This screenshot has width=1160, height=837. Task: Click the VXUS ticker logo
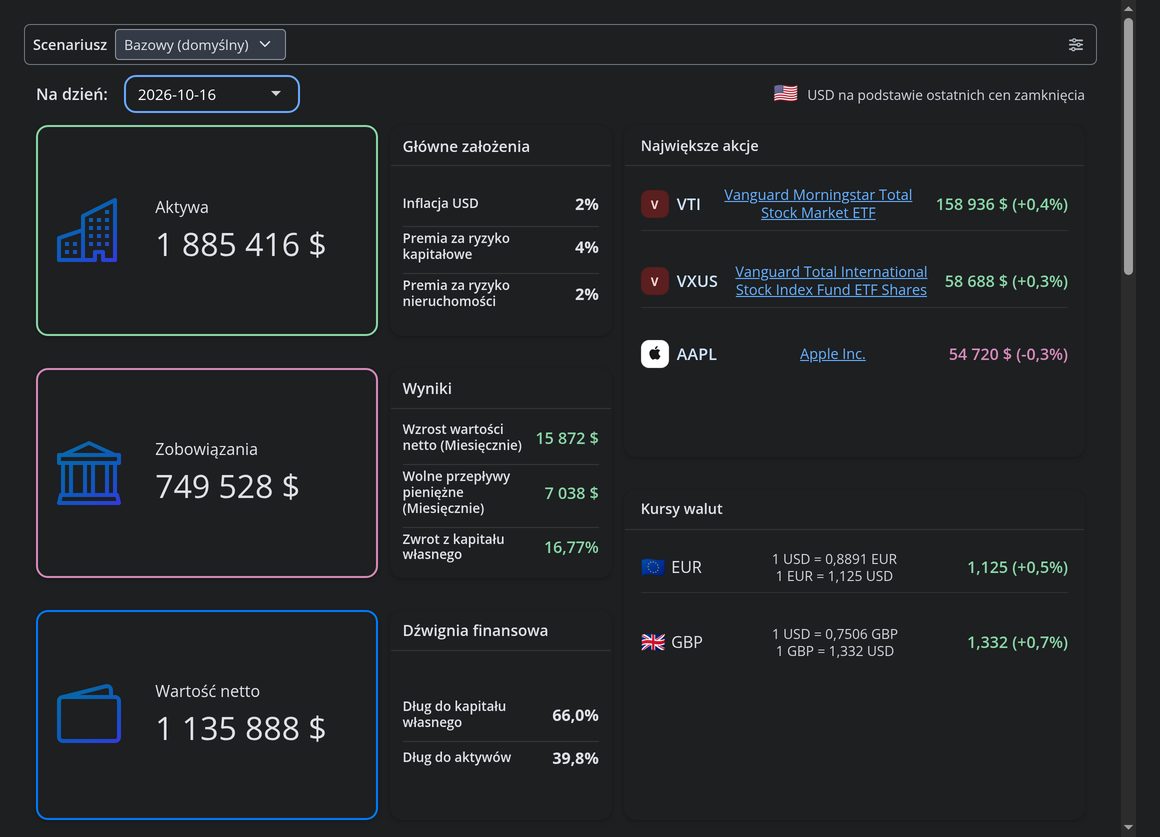(x=655, y=281)
